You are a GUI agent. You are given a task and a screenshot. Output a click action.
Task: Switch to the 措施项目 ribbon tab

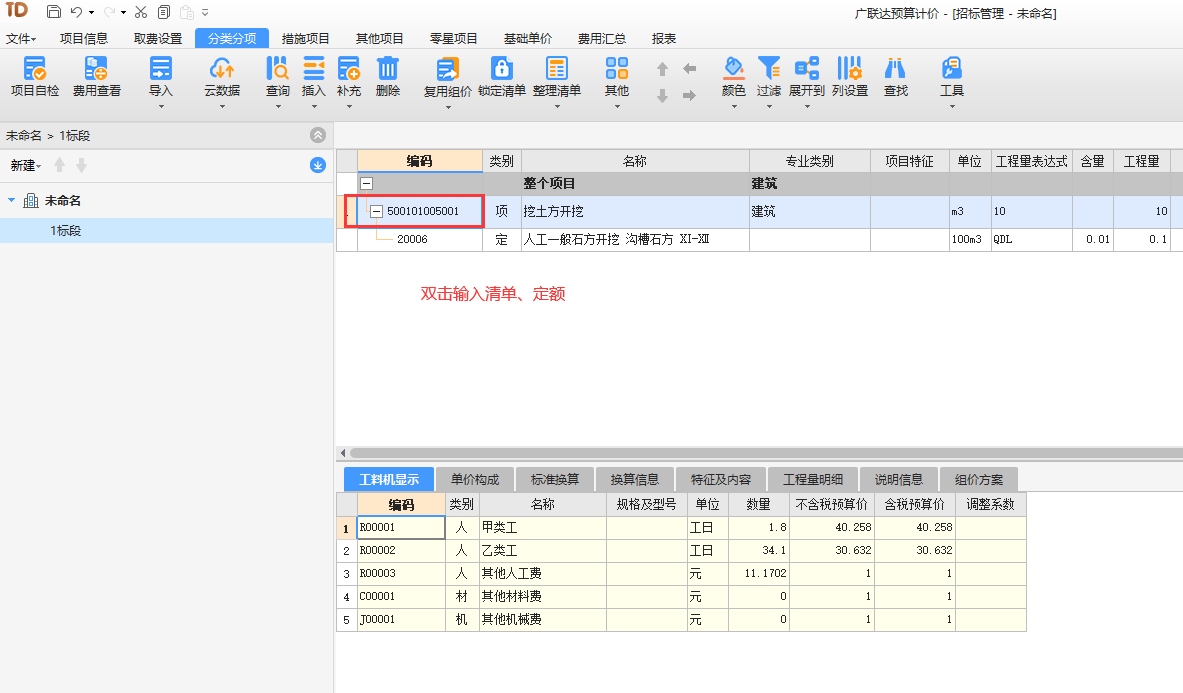pos(304,38)
